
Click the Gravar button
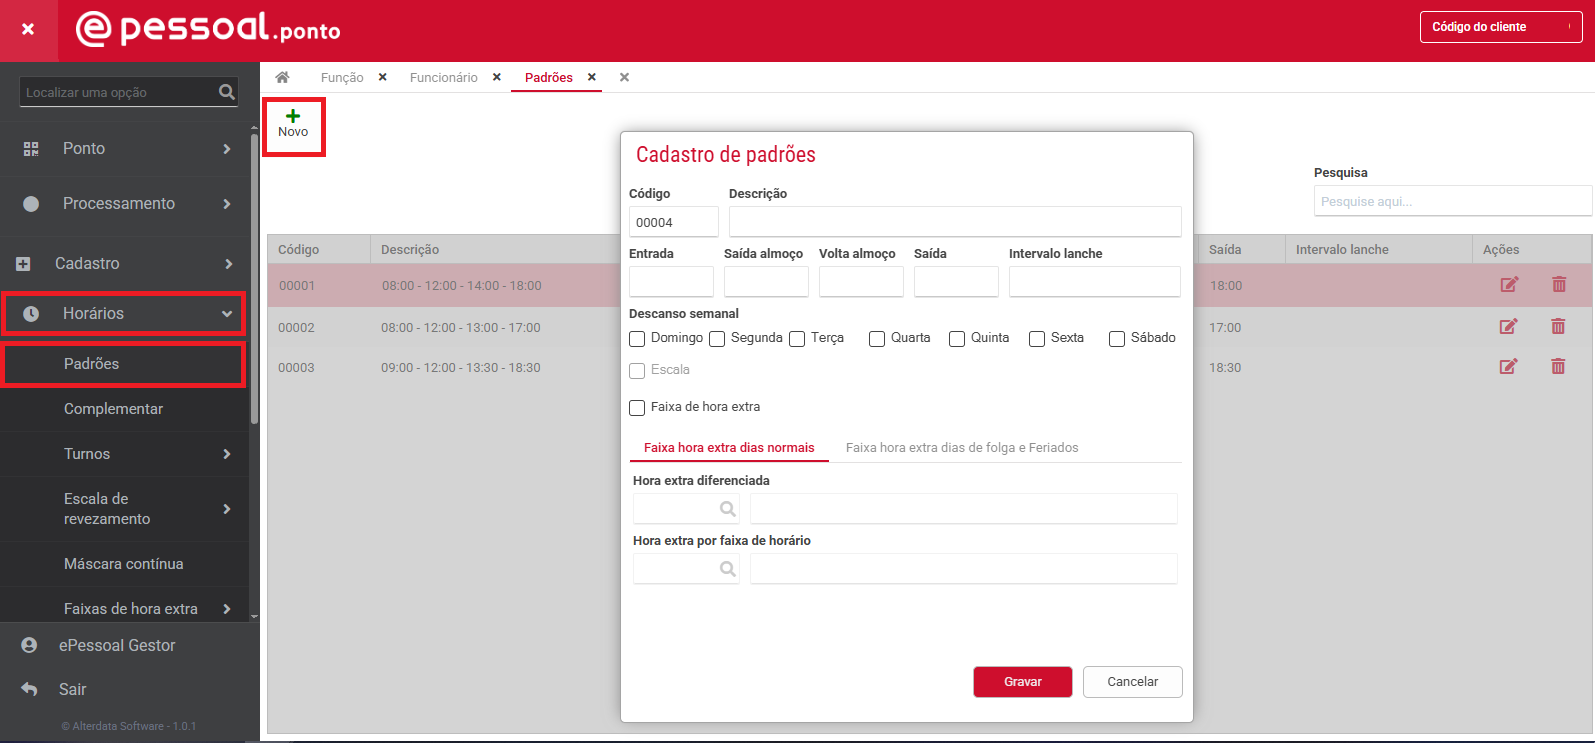click(x=1023, y=682)
